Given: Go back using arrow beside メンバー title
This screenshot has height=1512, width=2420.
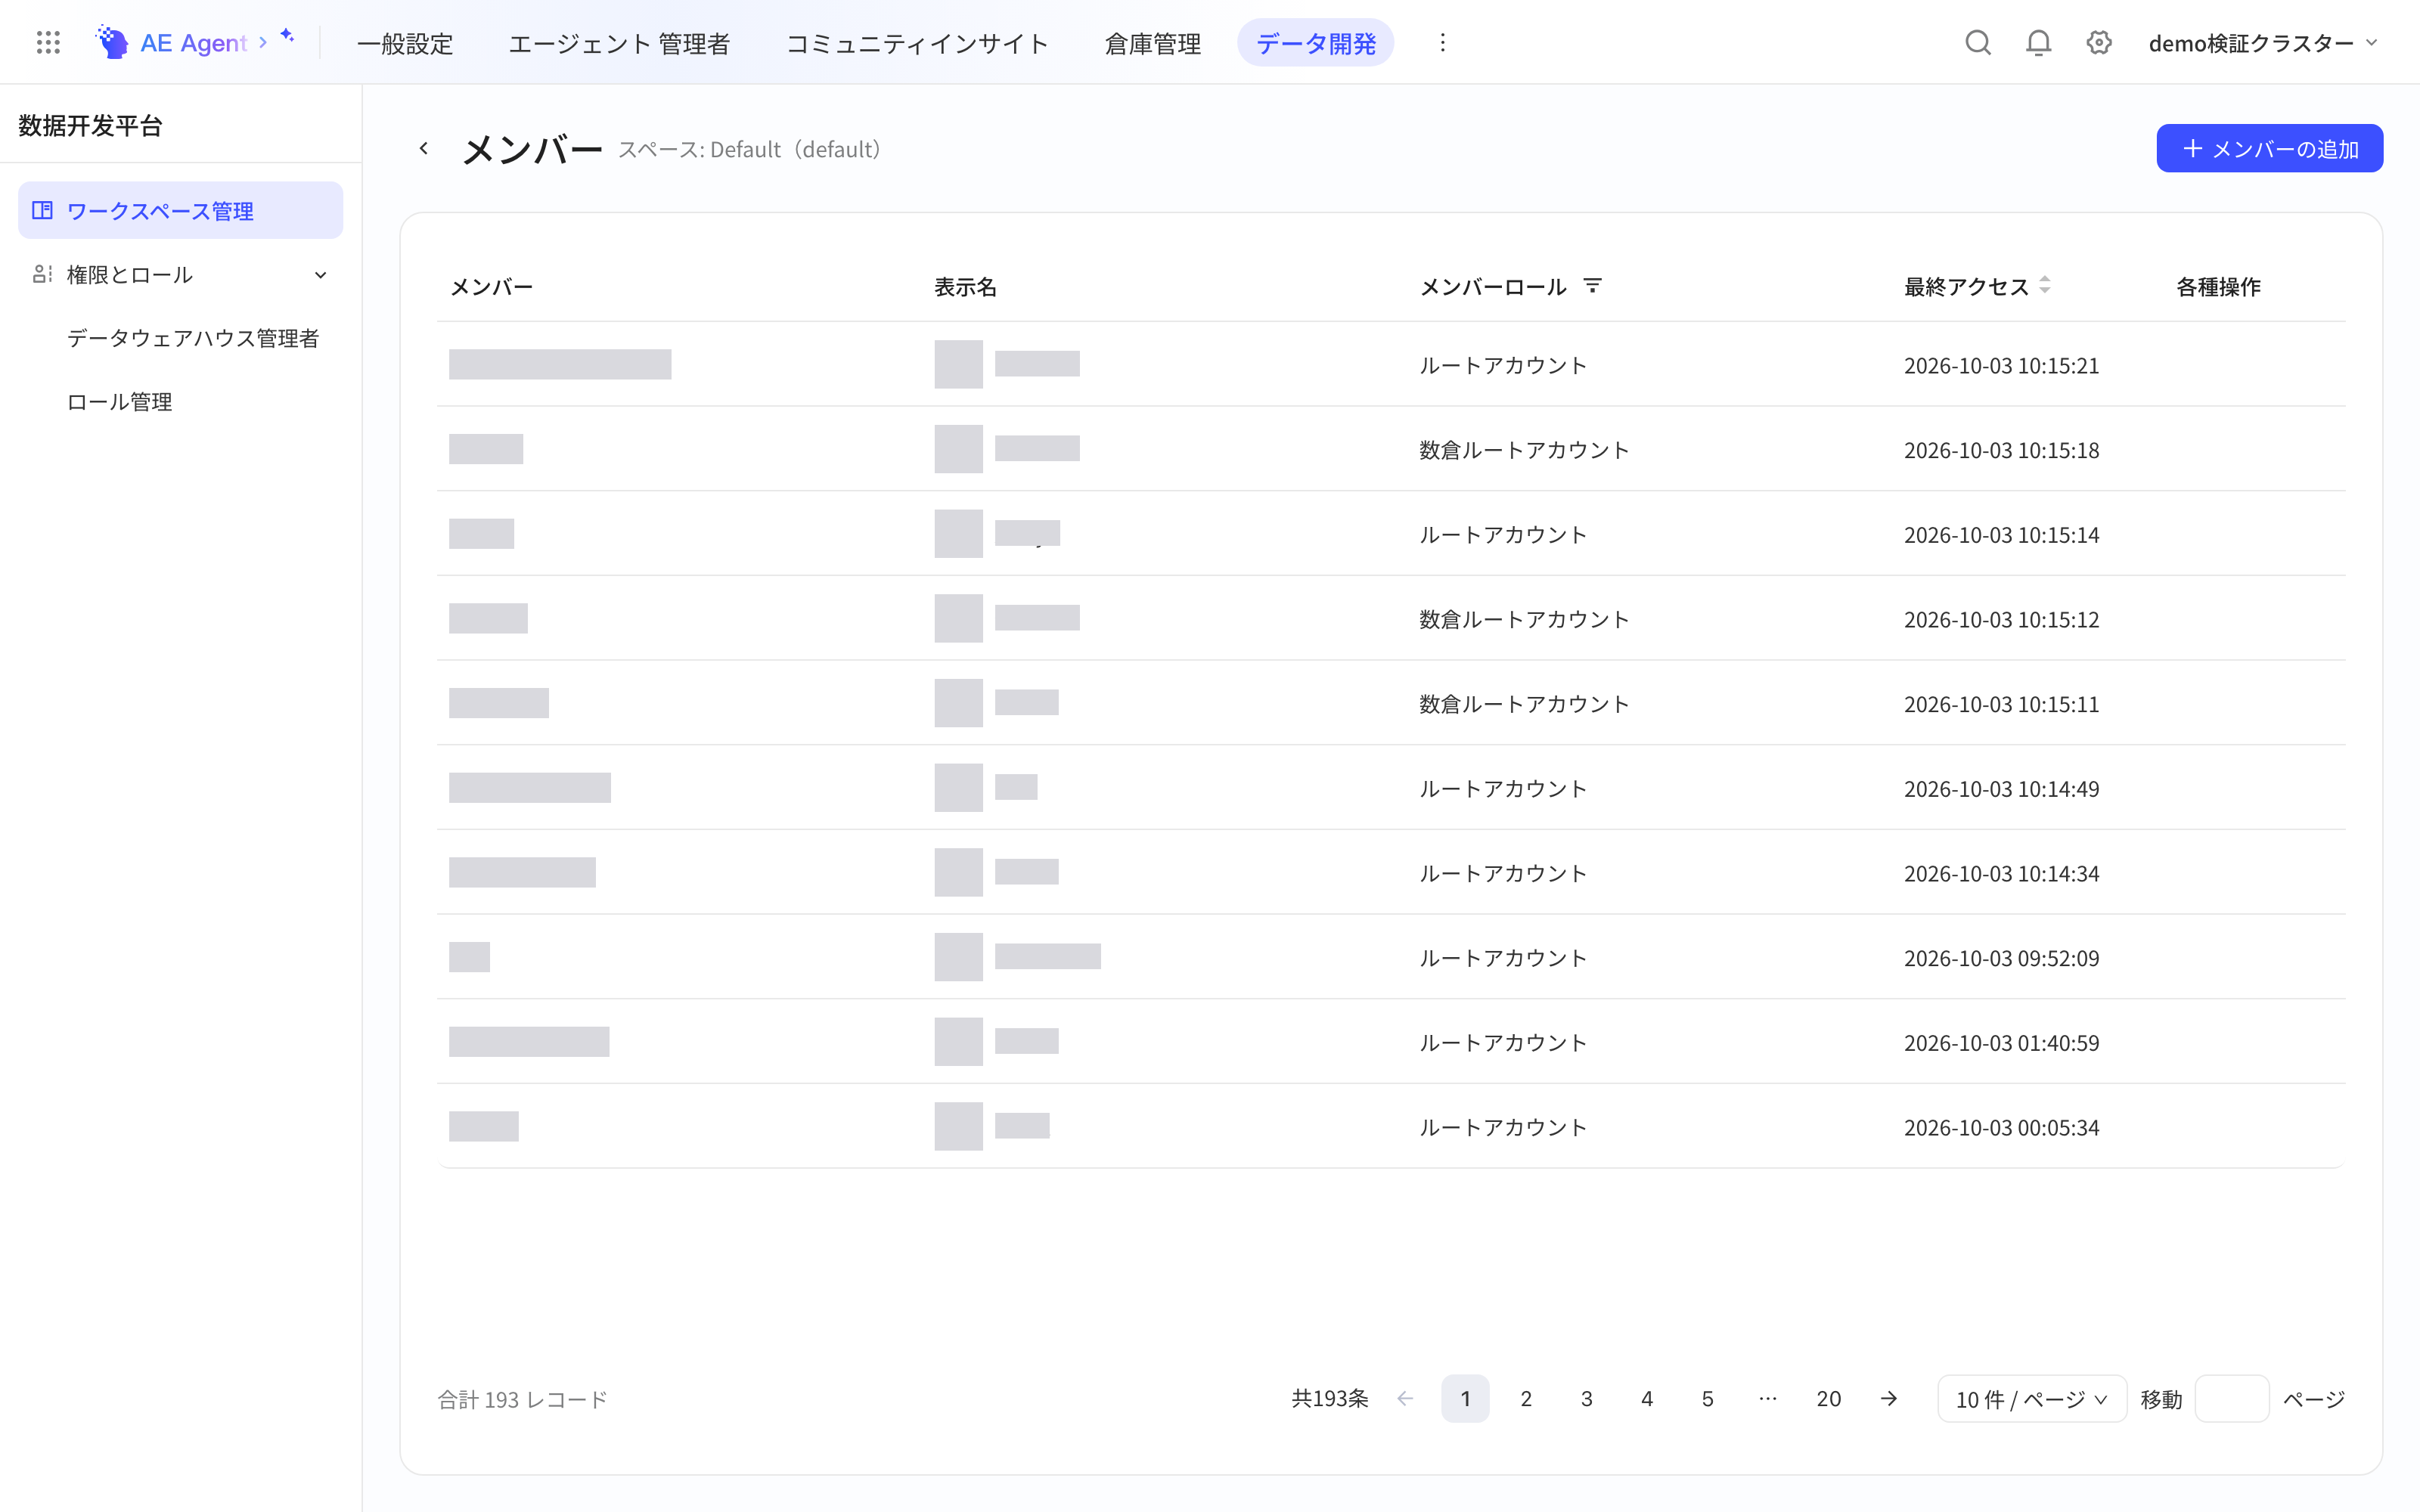Looking at the screenshot, I should [423, 148].
